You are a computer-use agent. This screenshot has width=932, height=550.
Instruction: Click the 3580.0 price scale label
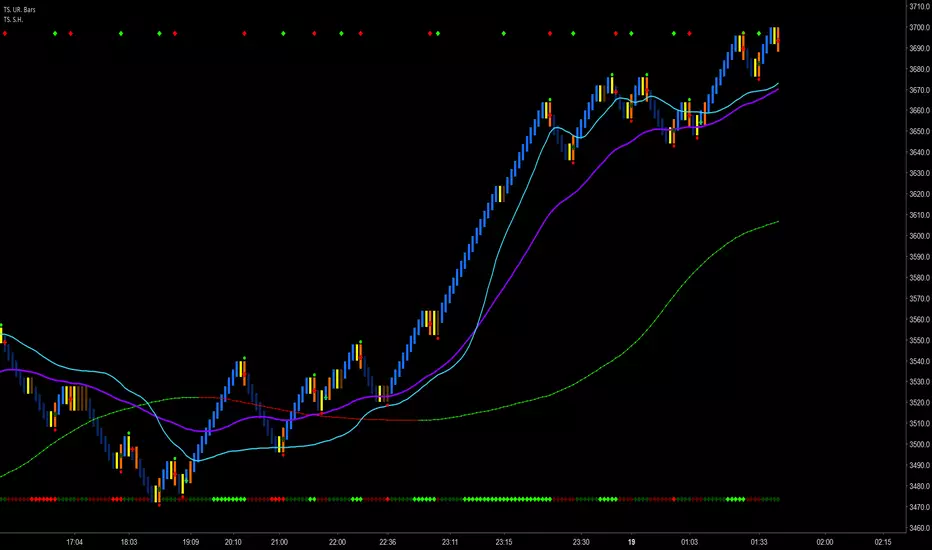tap(920, 278)
